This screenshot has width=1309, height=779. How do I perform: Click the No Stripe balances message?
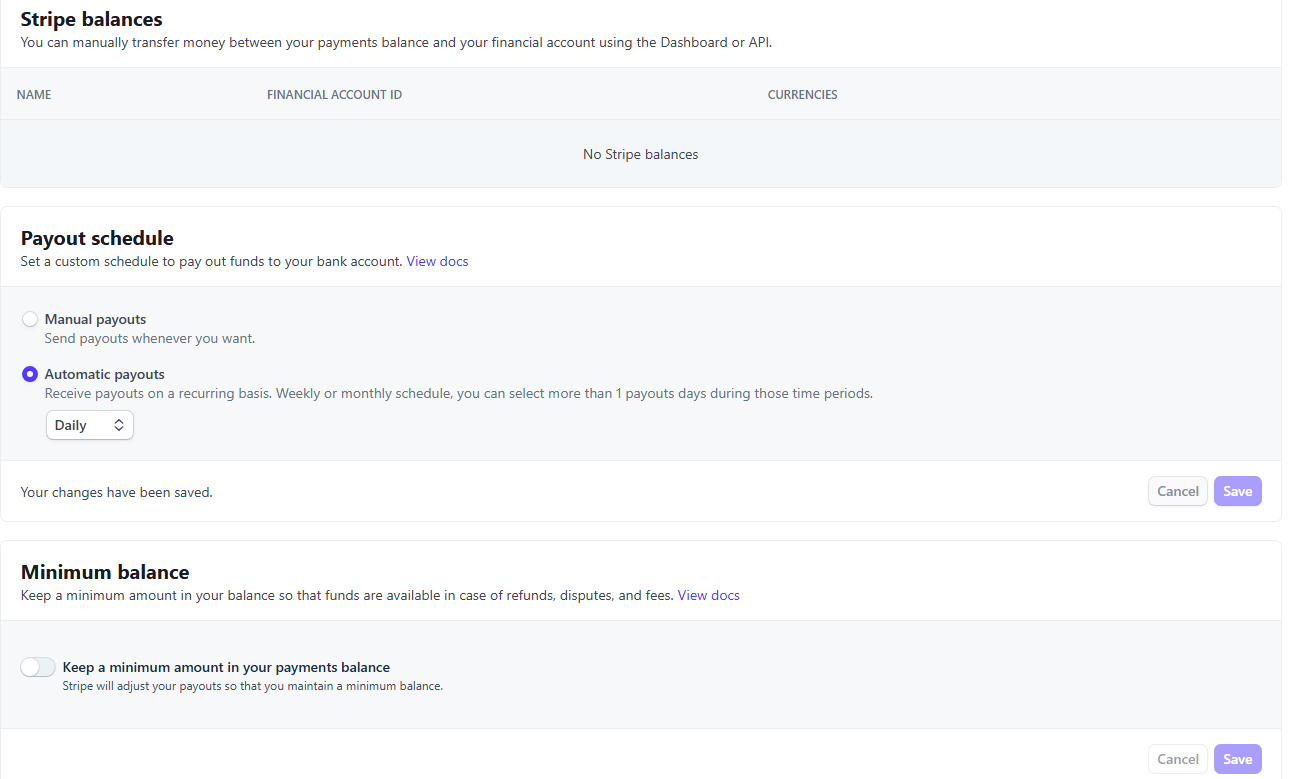(641, 154)
